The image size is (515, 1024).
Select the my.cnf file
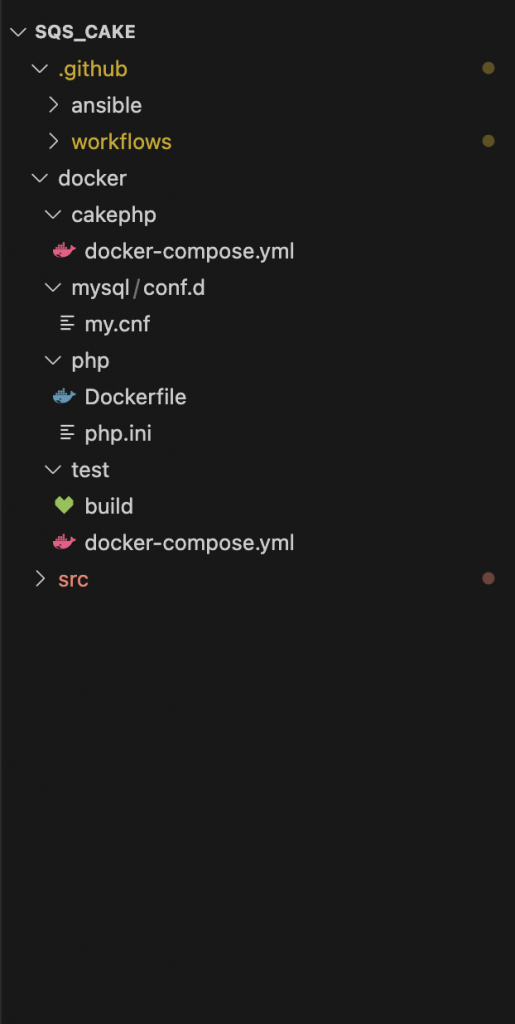pyautogui.click(x=117, y=324)
